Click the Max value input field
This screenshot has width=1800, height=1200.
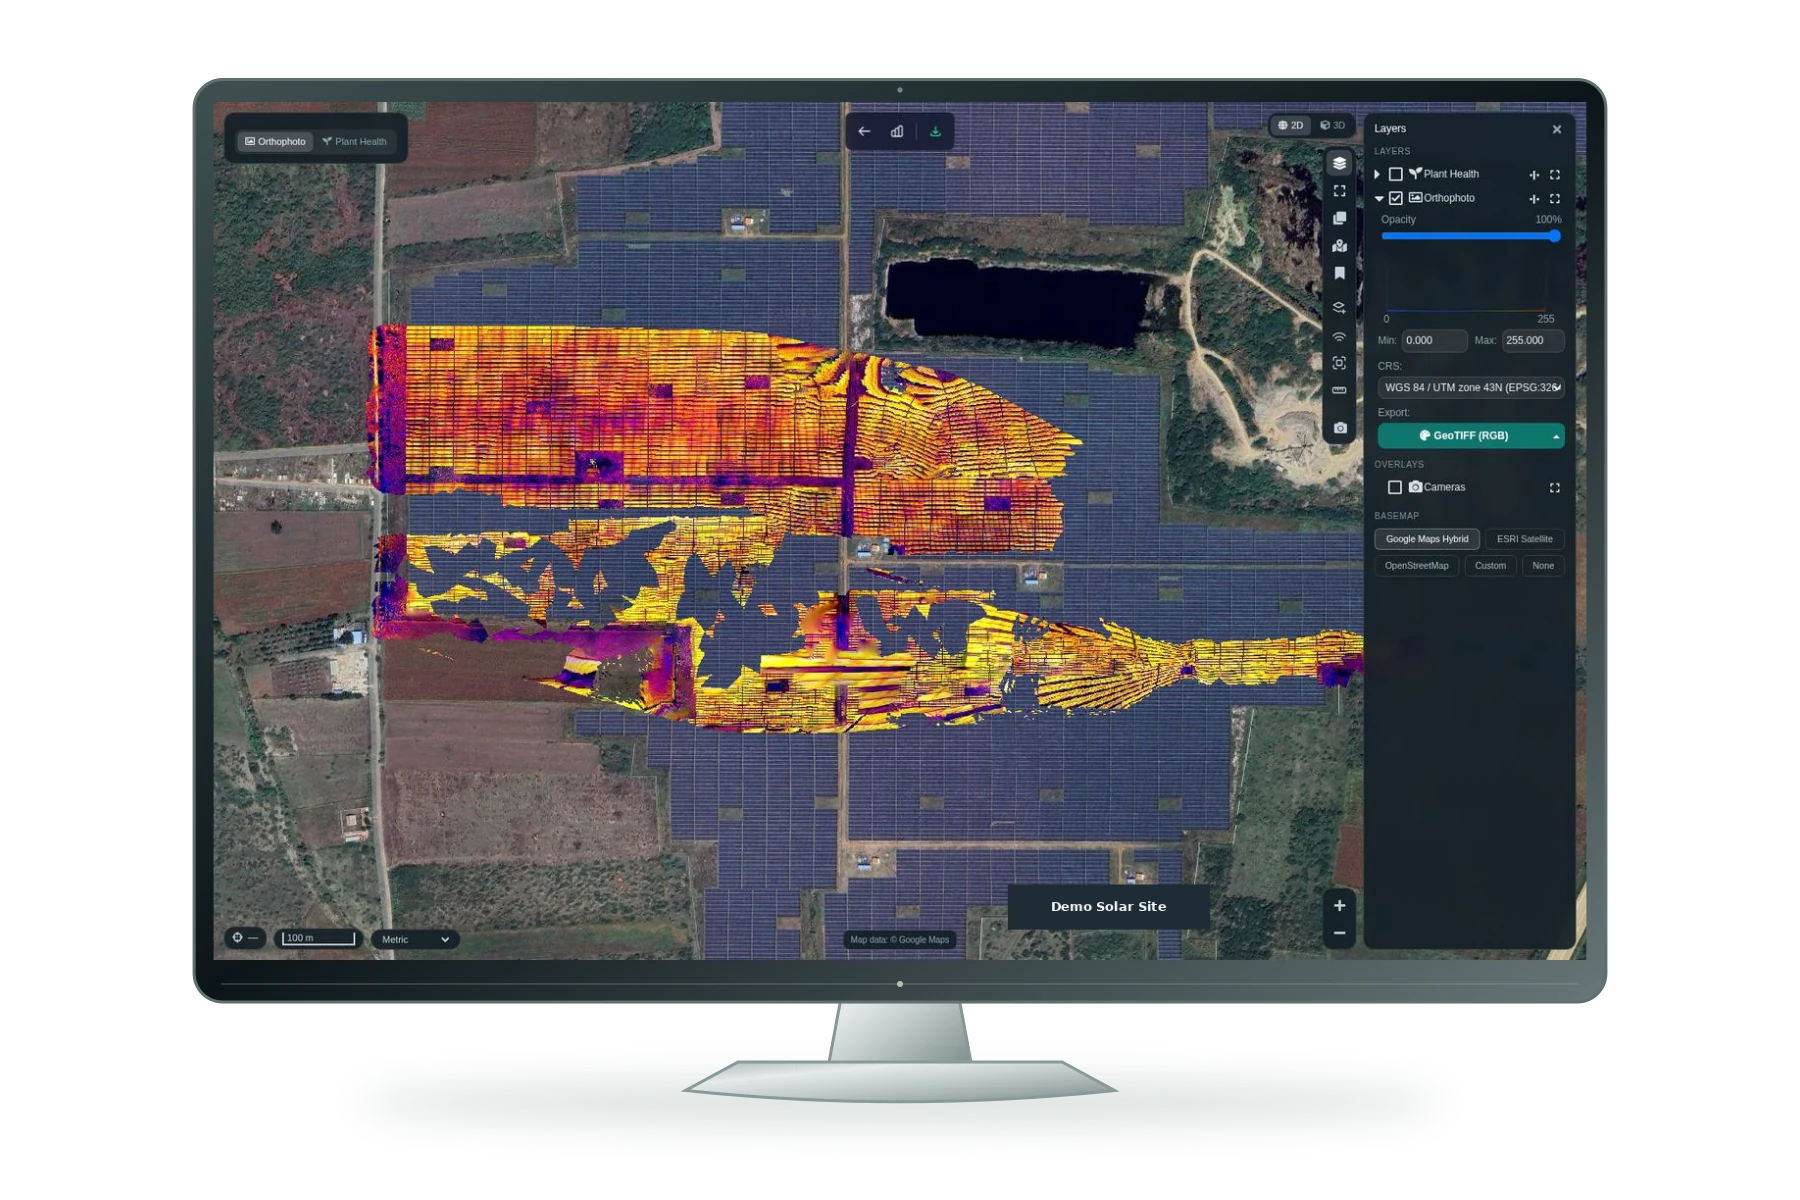1532,340
